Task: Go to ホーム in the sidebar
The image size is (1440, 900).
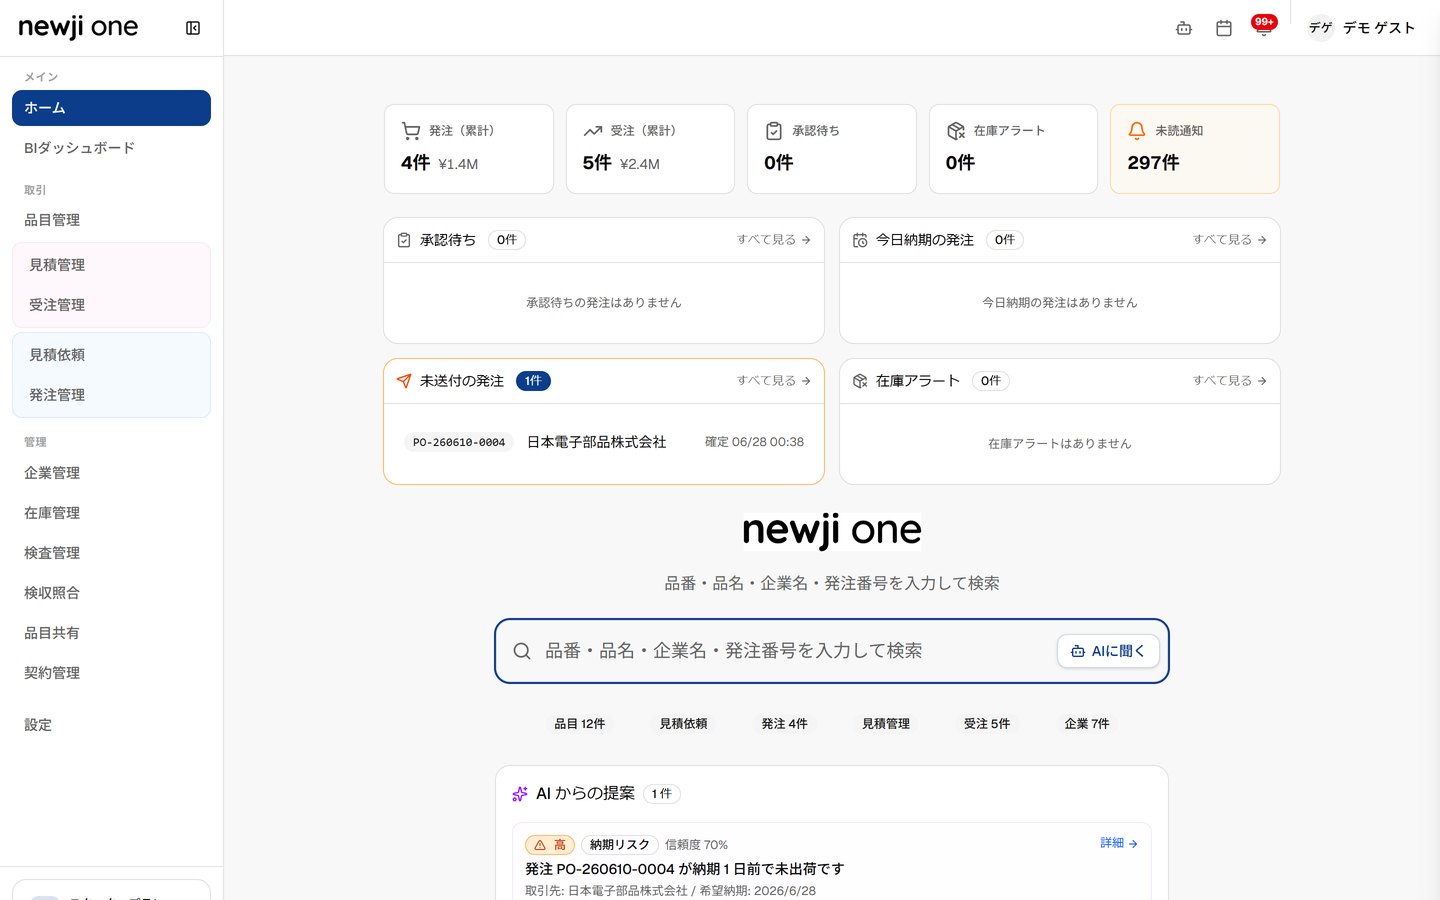Action: pyautogui.click(x=111, y=108)
